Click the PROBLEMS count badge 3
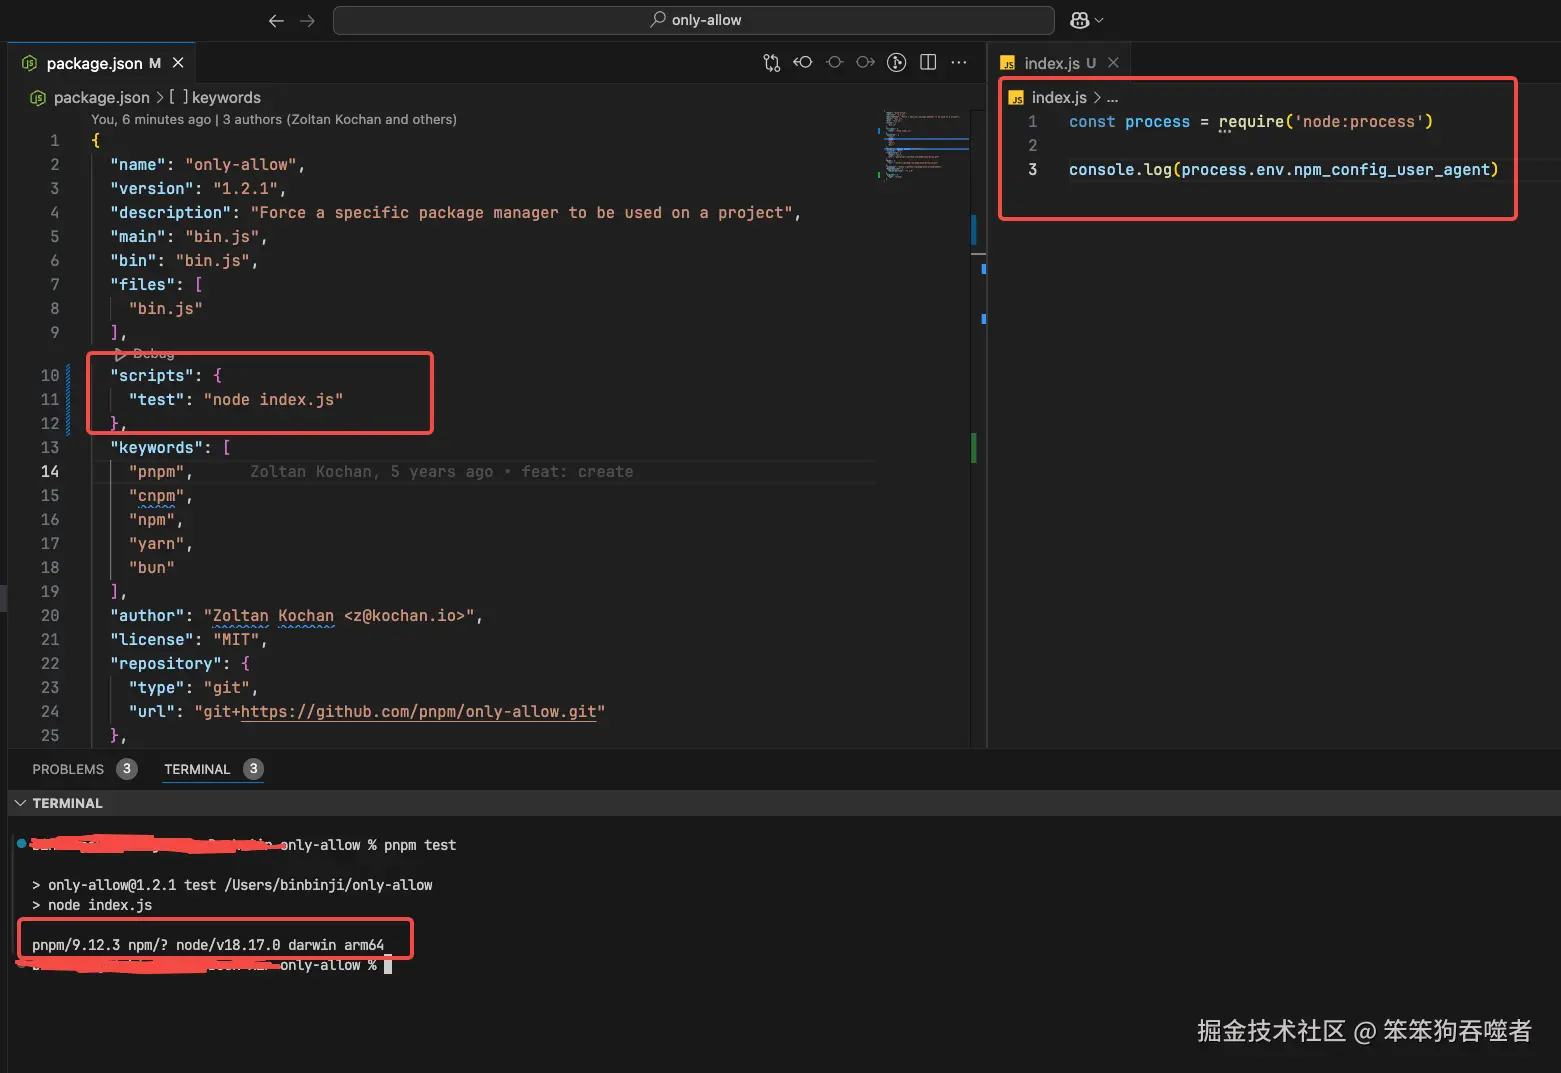This screenshot has width=1561, height=1073. 127,769
